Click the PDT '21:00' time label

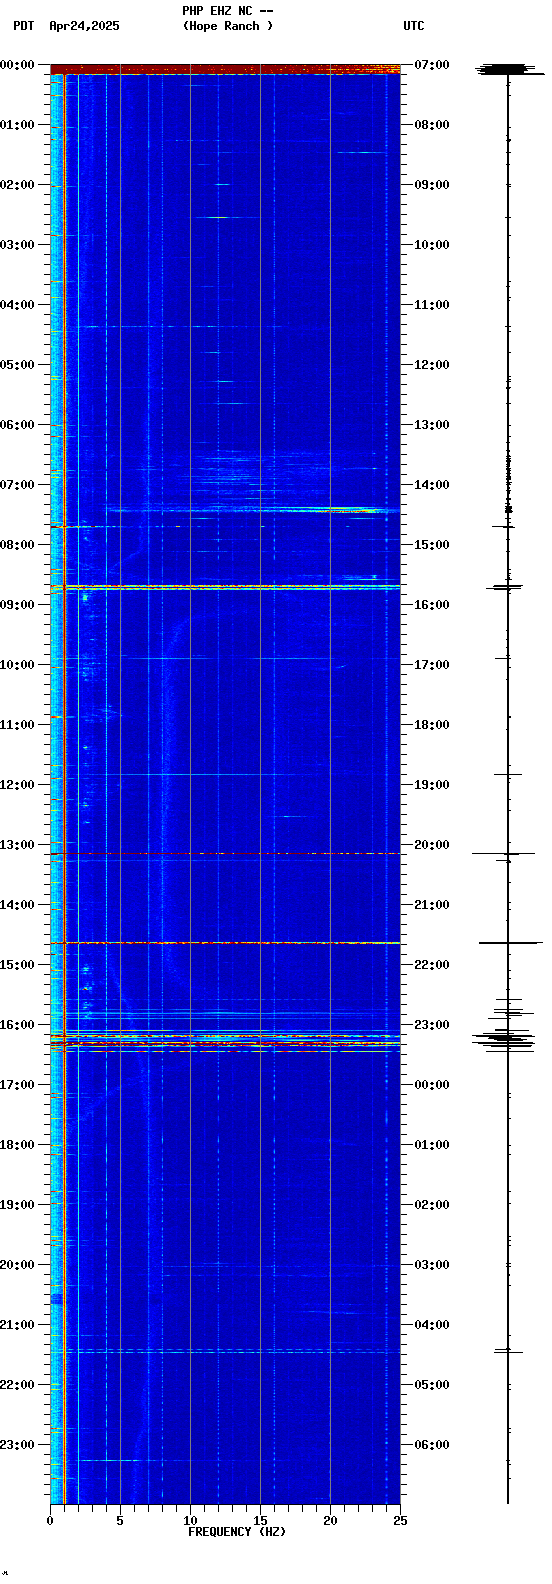coord(18,1325)
